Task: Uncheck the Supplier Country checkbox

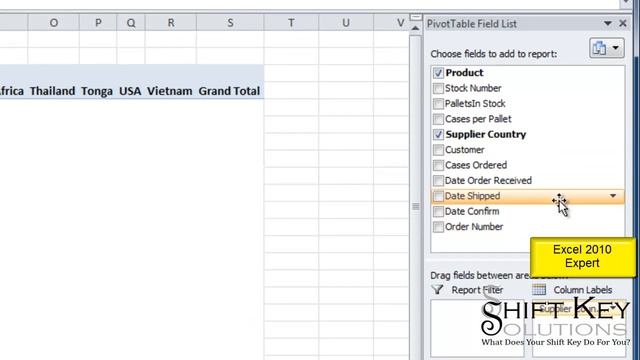Action: (x=438, y=134)
